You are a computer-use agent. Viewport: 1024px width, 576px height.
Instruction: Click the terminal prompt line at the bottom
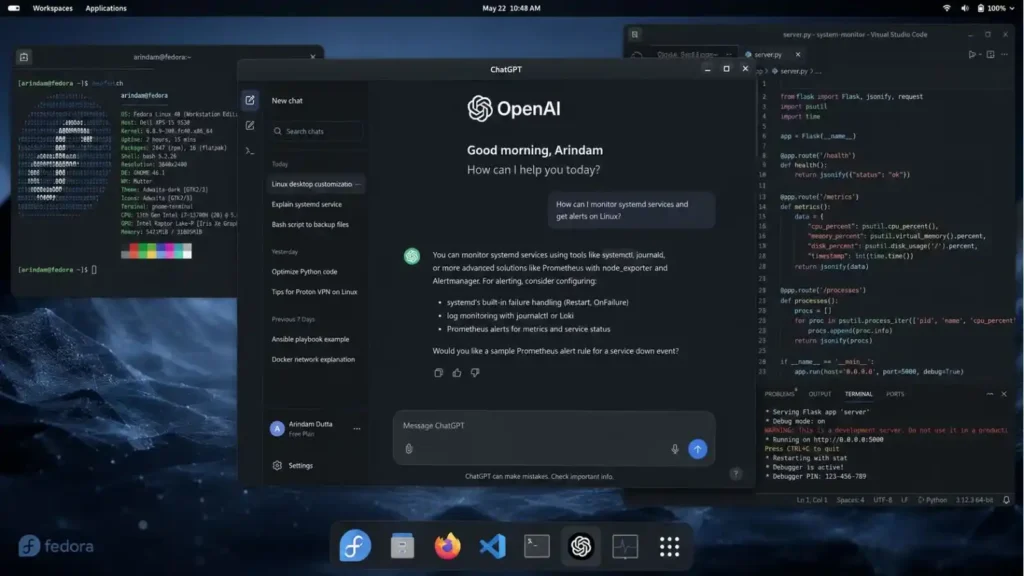57,270
